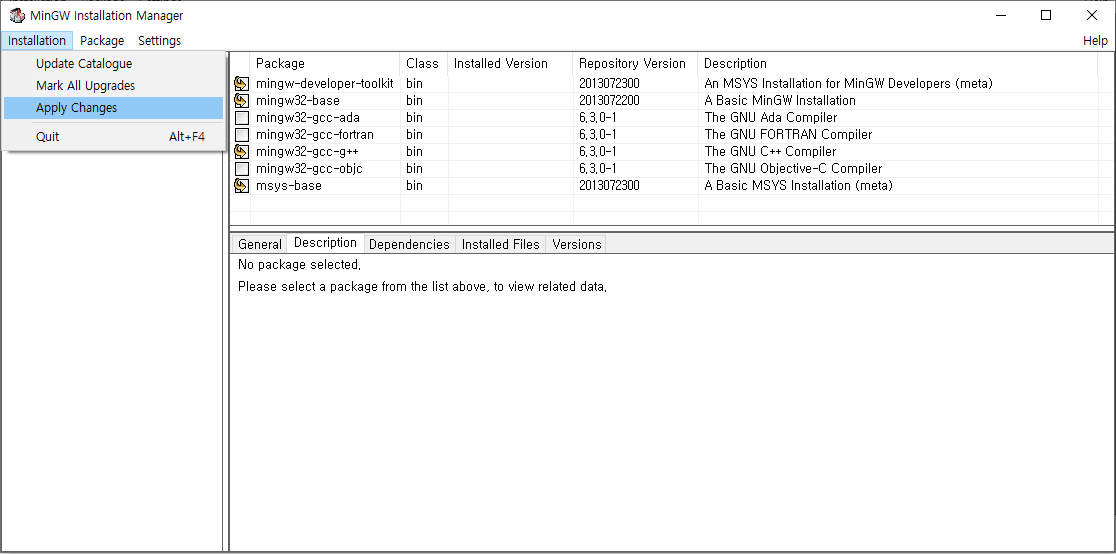Viewport: 1116px width, 554px height.
Task: Minimize the MinGW Installation Manager window
Action: pos(1001,16)
